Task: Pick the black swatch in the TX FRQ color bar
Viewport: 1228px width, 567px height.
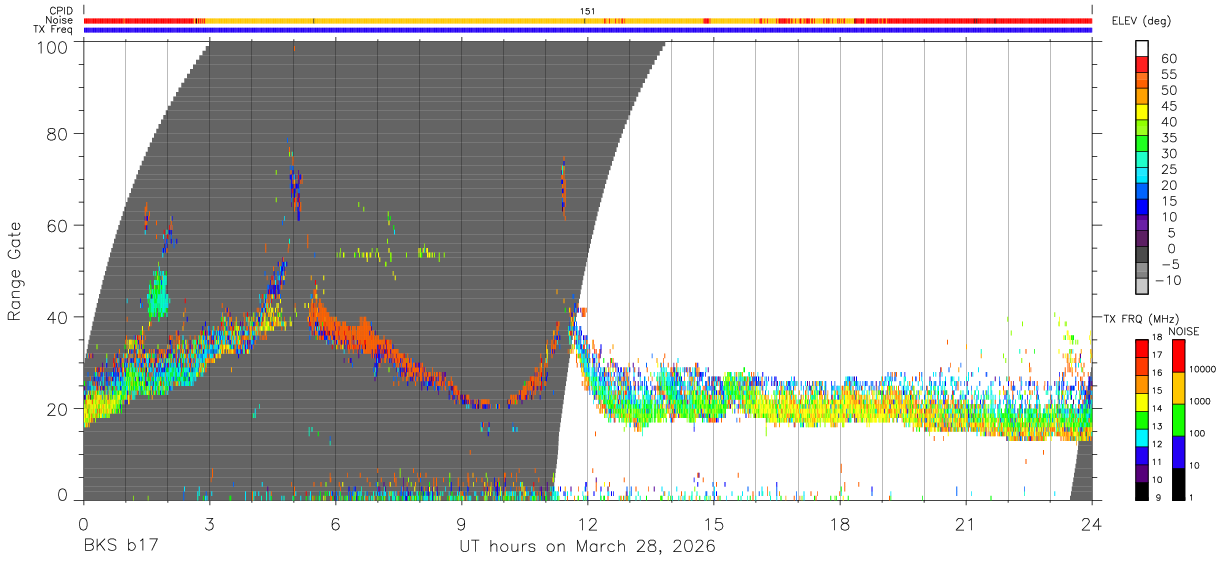Action: point(1142,491)
